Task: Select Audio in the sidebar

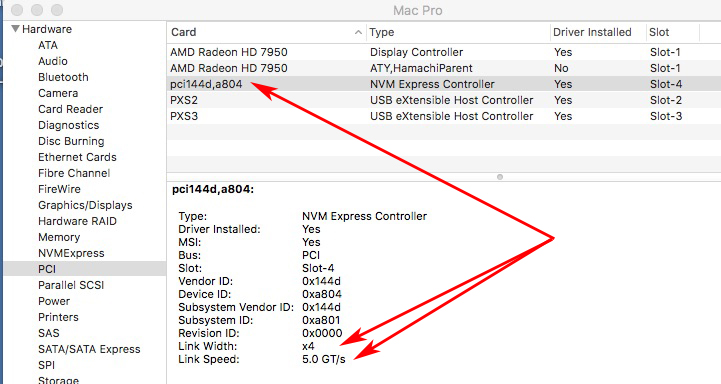Action: 53,61
